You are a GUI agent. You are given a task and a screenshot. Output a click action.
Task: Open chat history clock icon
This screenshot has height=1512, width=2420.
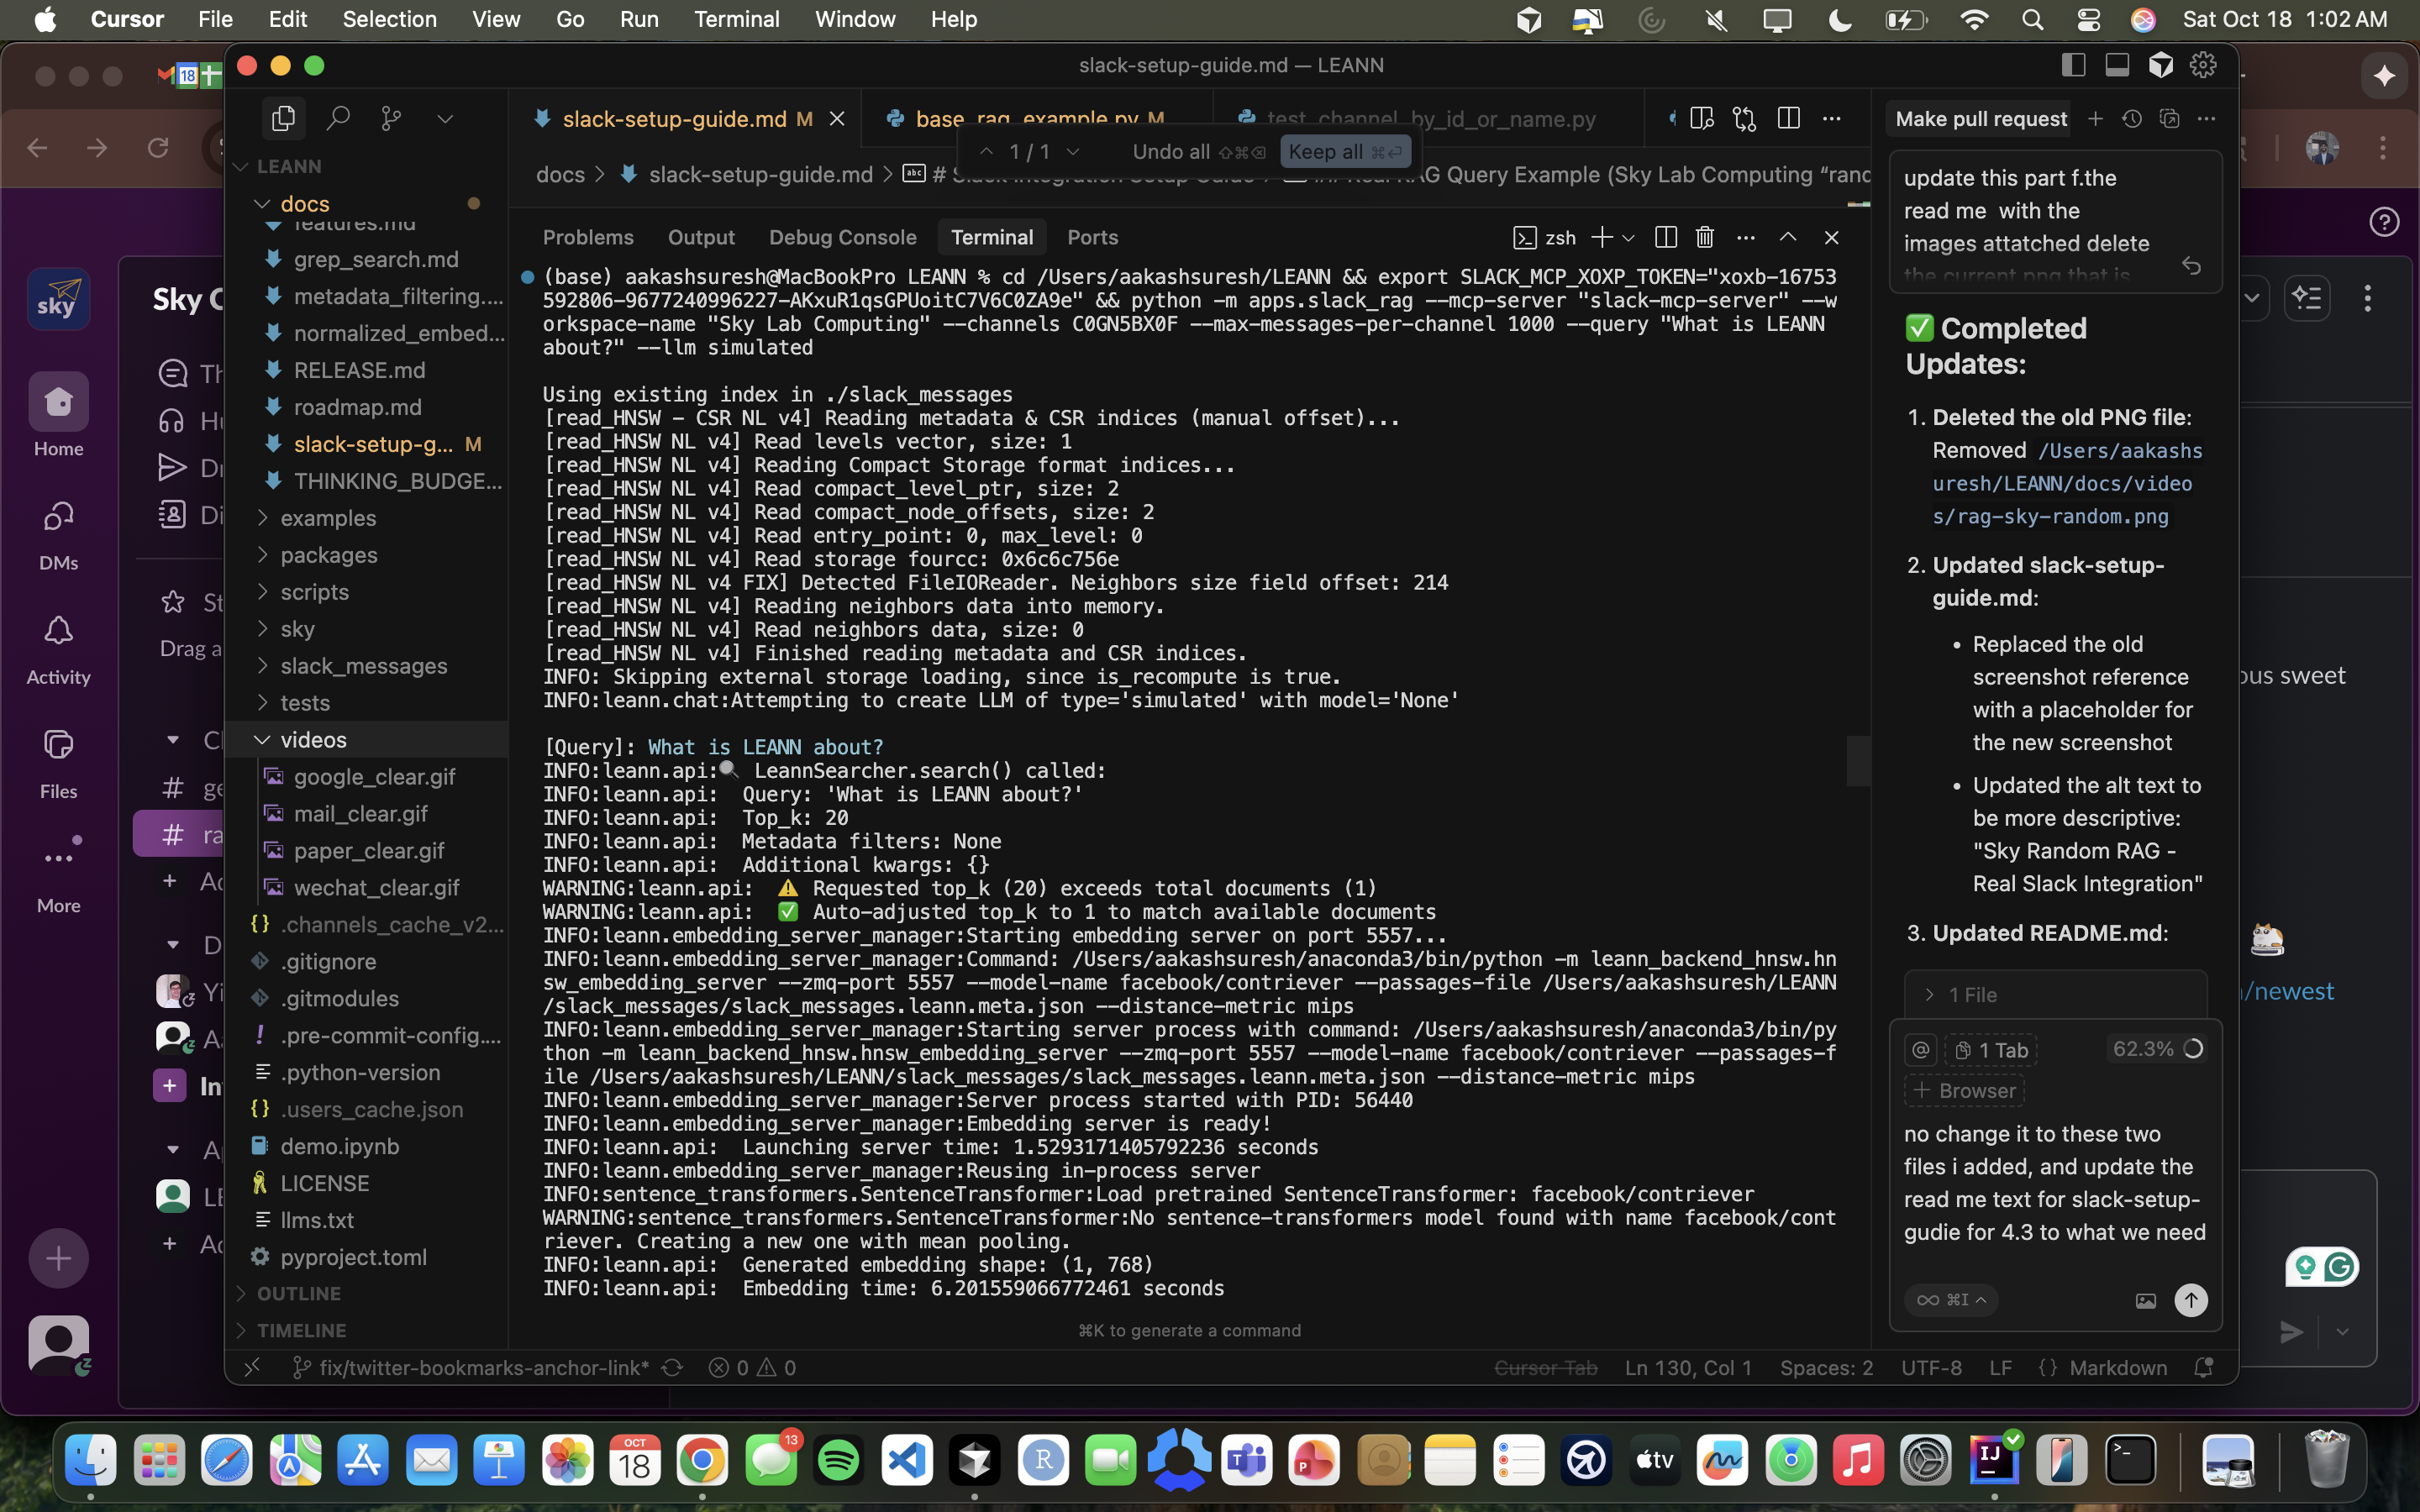(2131, 119)
